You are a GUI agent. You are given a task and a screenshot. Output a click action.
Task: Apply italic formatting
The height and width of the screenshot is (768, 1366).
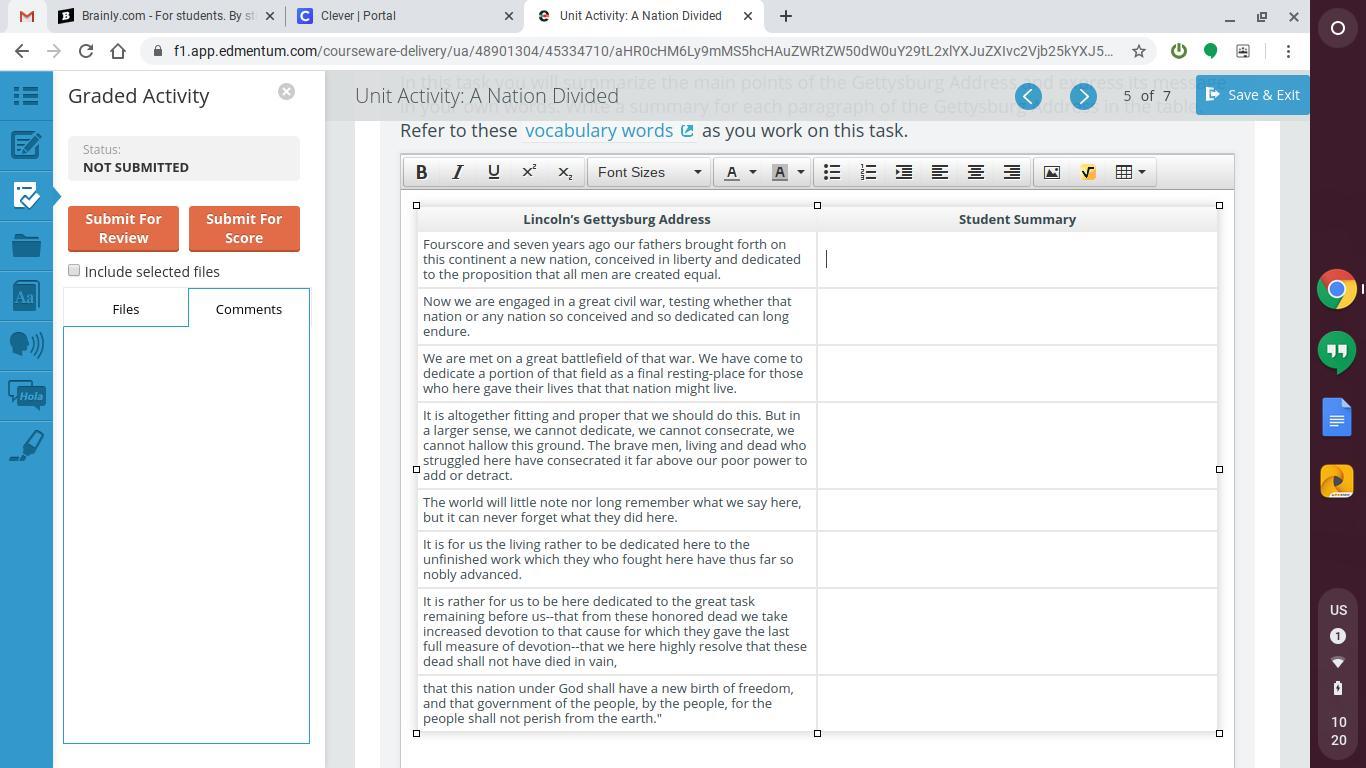pyautogui.click(x=457, y=172)
